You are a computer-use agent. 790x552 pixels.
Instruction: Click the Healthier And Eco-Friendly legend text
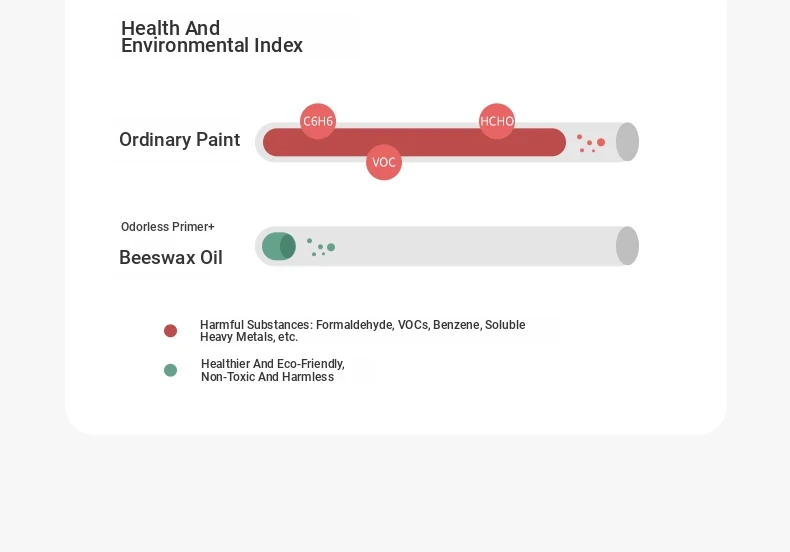click(273, 370)
